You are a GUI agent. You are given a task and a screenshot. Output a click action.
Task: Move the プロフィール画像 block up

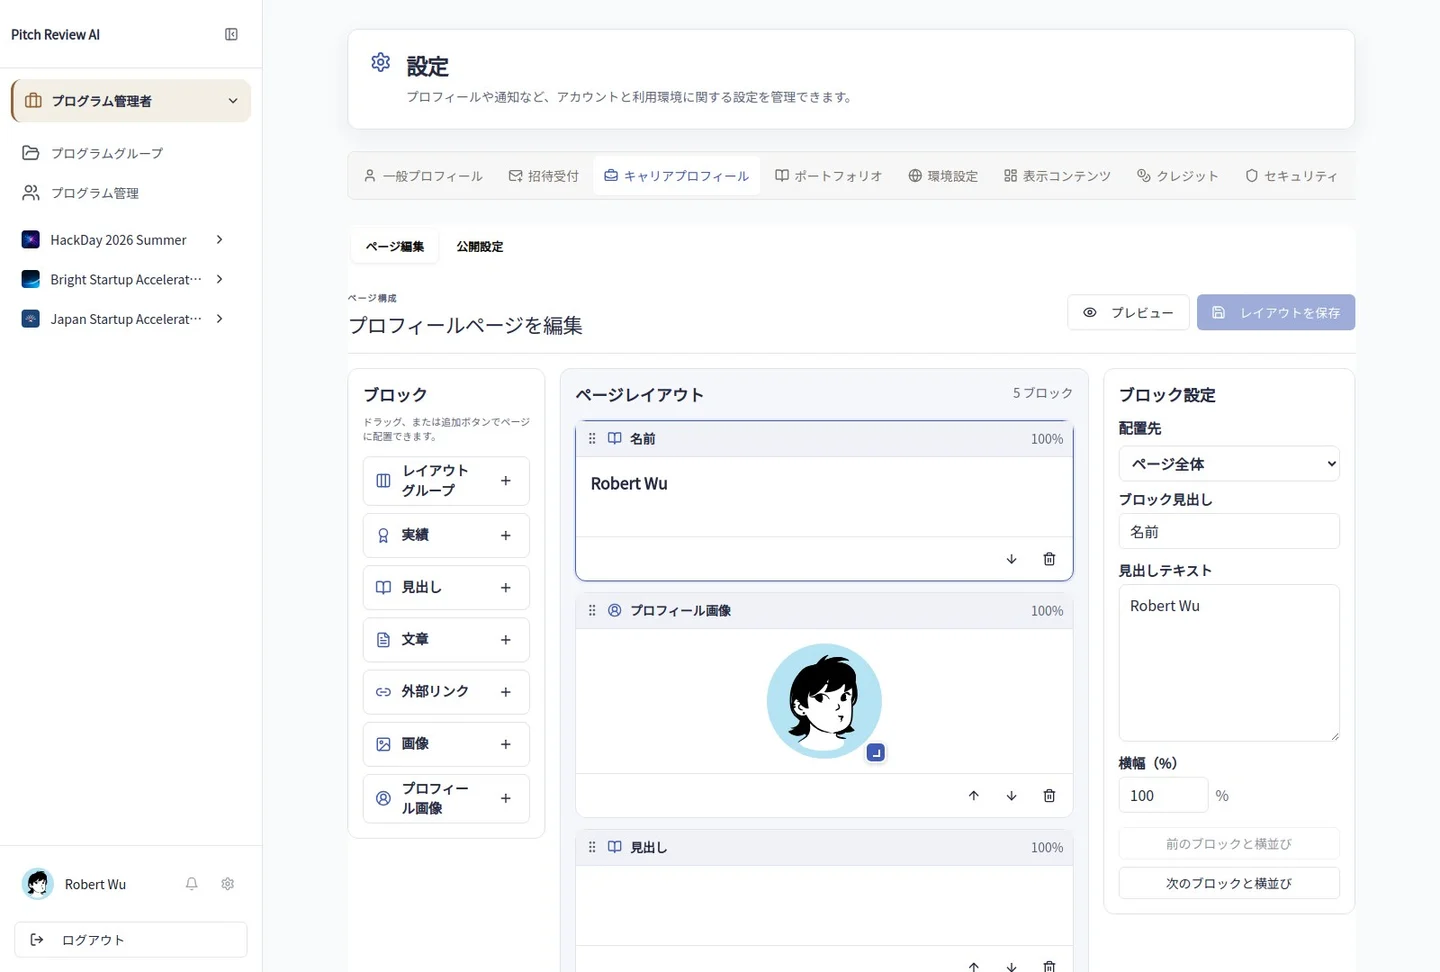(x=973, y=796)
